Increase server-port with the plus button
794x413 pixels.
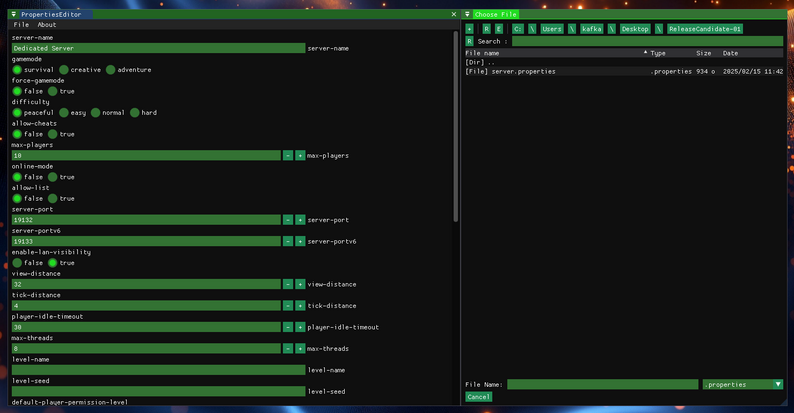click(x=300, y=220)
